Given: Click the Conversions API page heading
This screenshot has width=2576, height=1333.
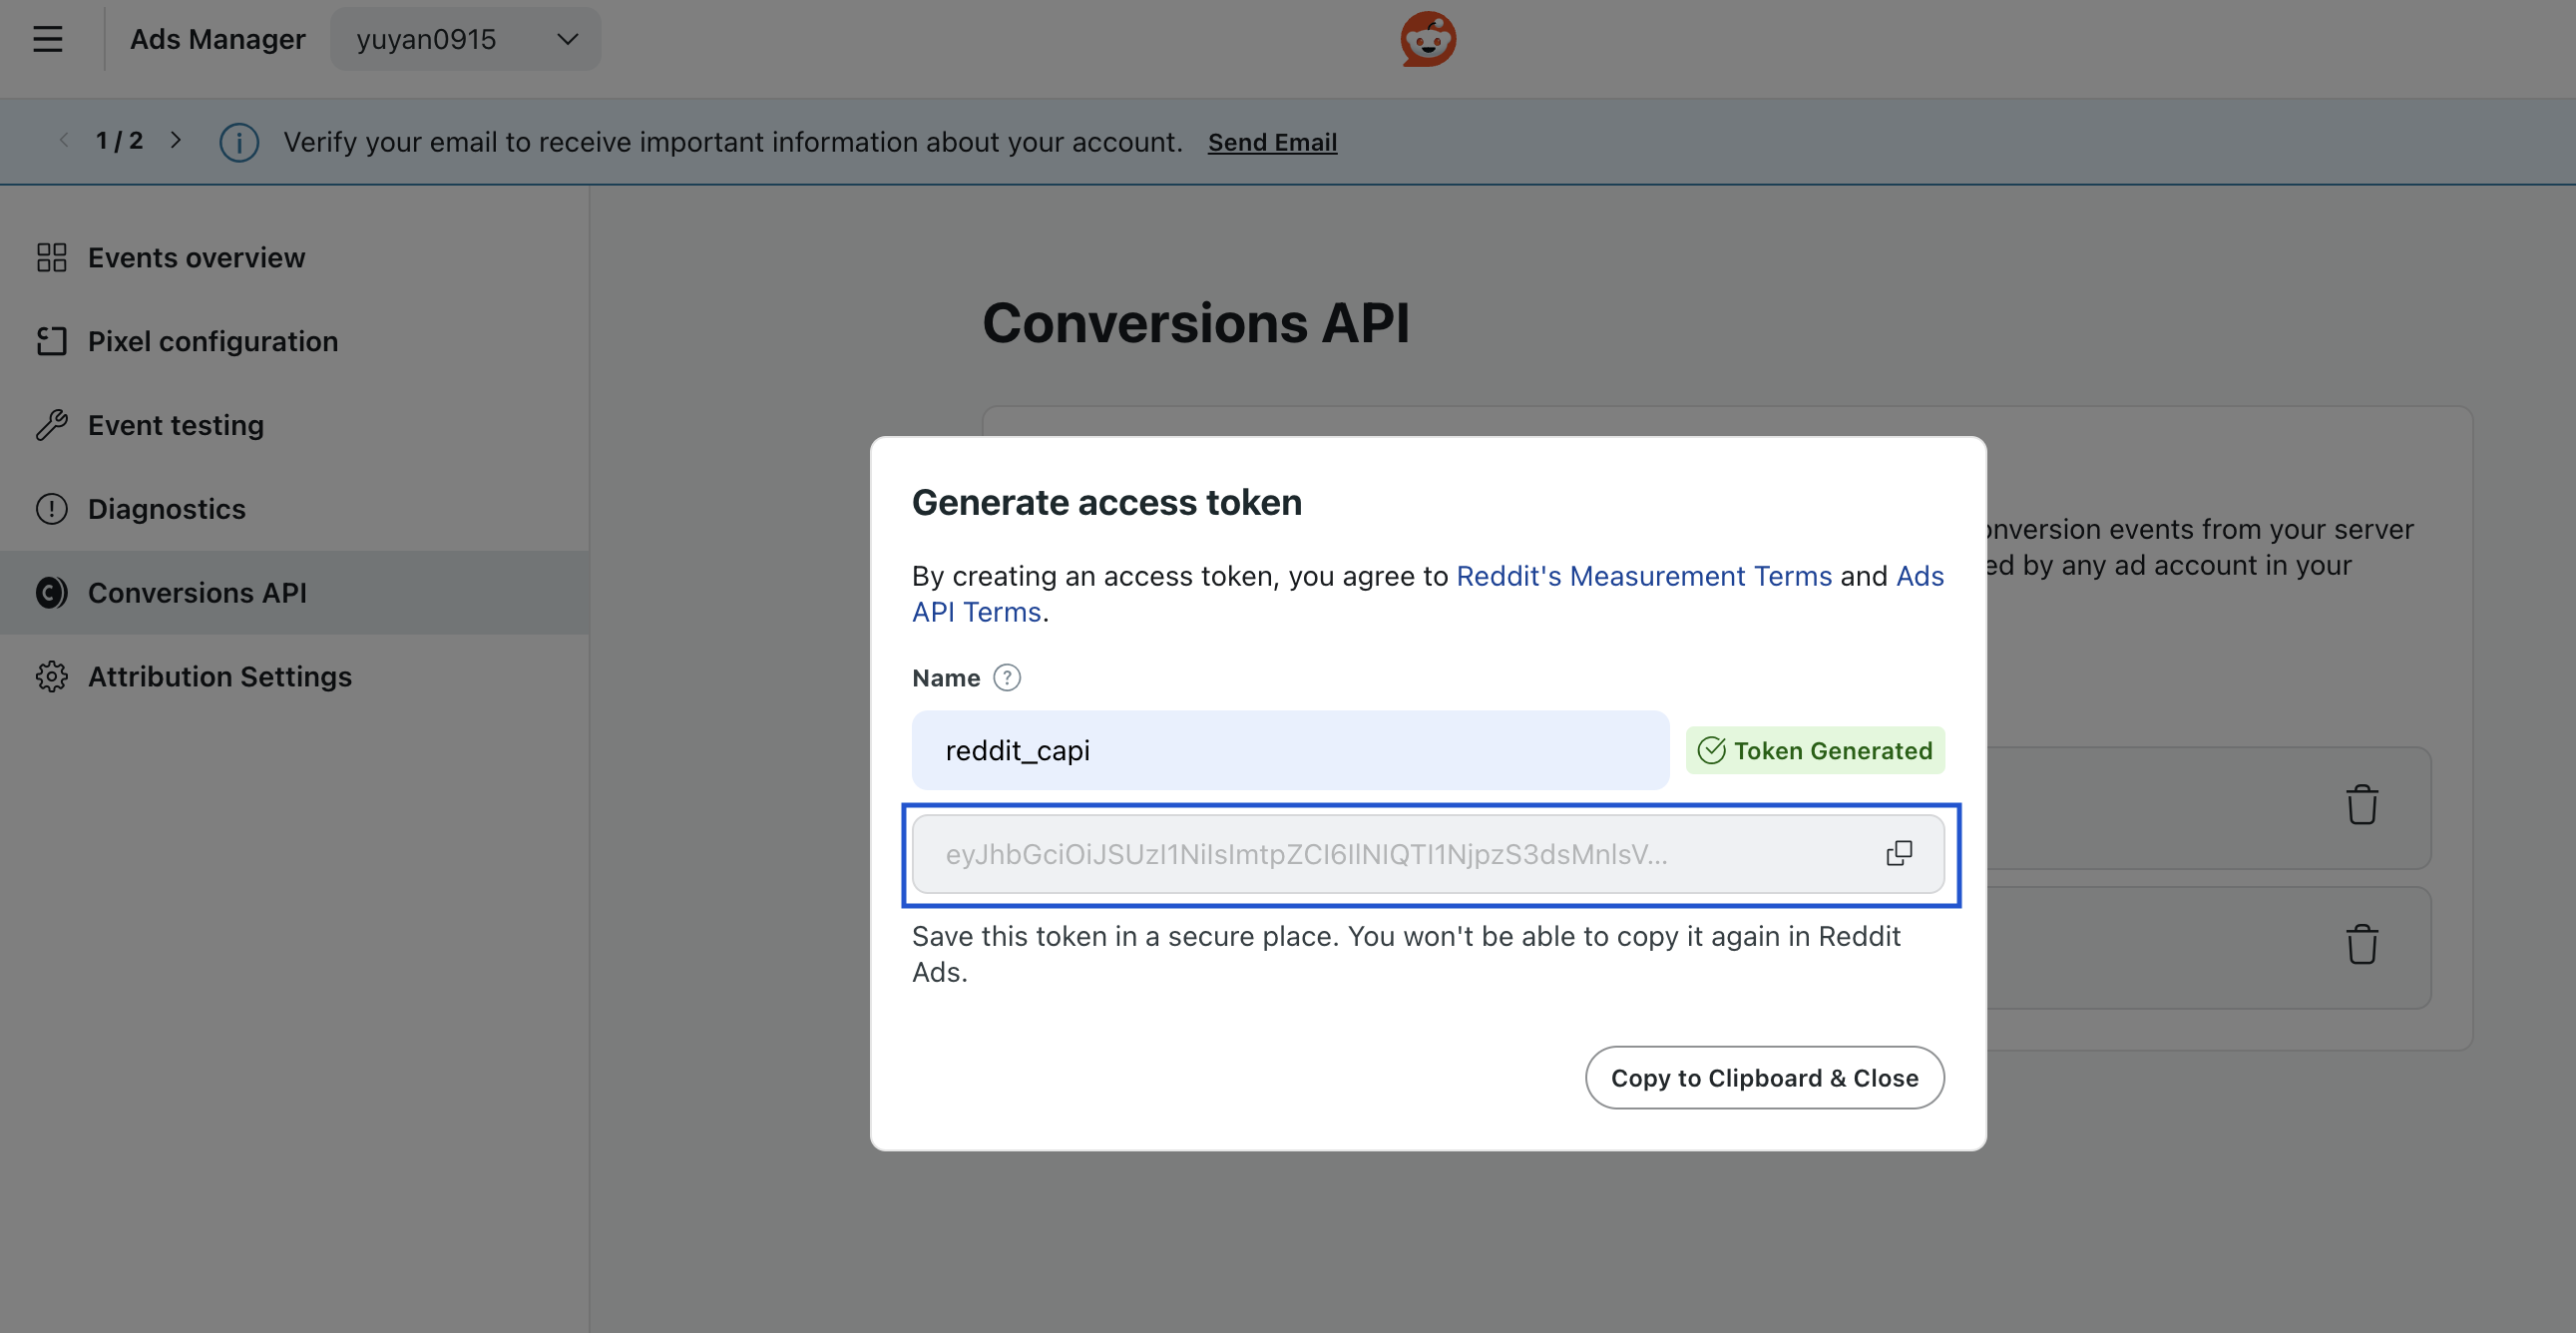Looking at the screenshot, I should click(1196, 322).
